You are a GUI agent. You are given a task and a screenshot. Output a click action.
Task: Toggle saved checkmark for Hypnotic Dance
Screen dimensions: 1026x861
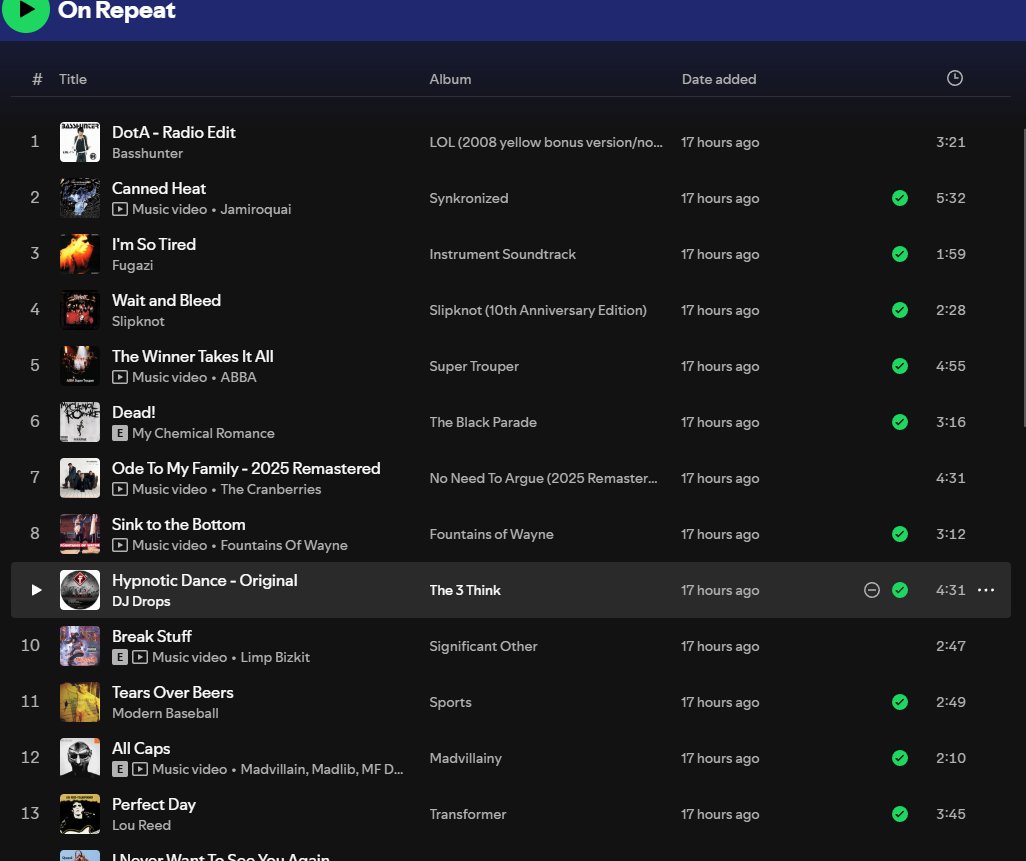coord(900,590)
